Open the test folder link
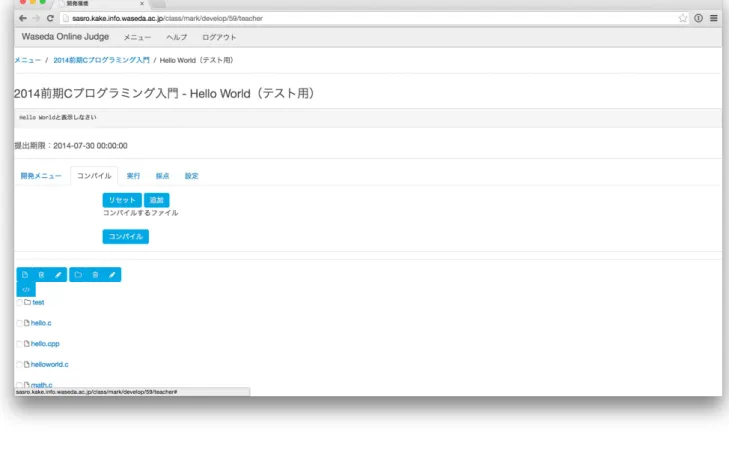 click(x=38, y=302)
